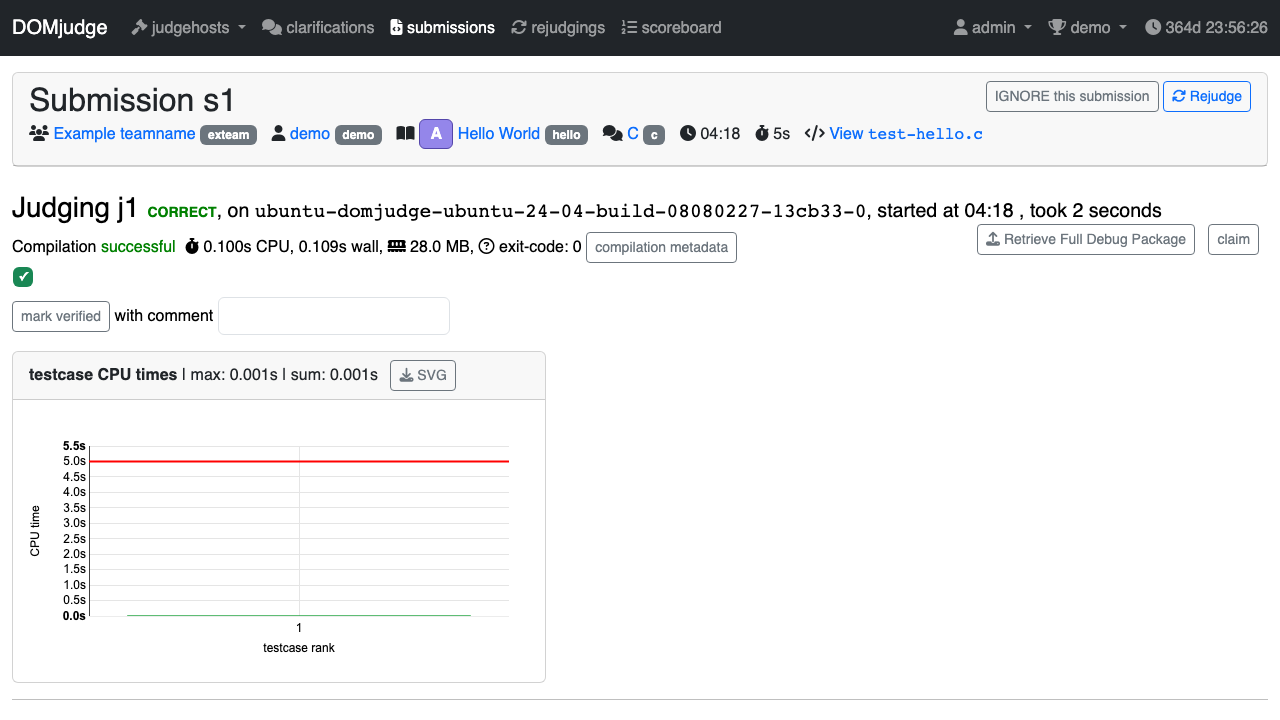Screen dimensions: 1280x720
Task: Click the hello problem badge
Action: (567, 134)
